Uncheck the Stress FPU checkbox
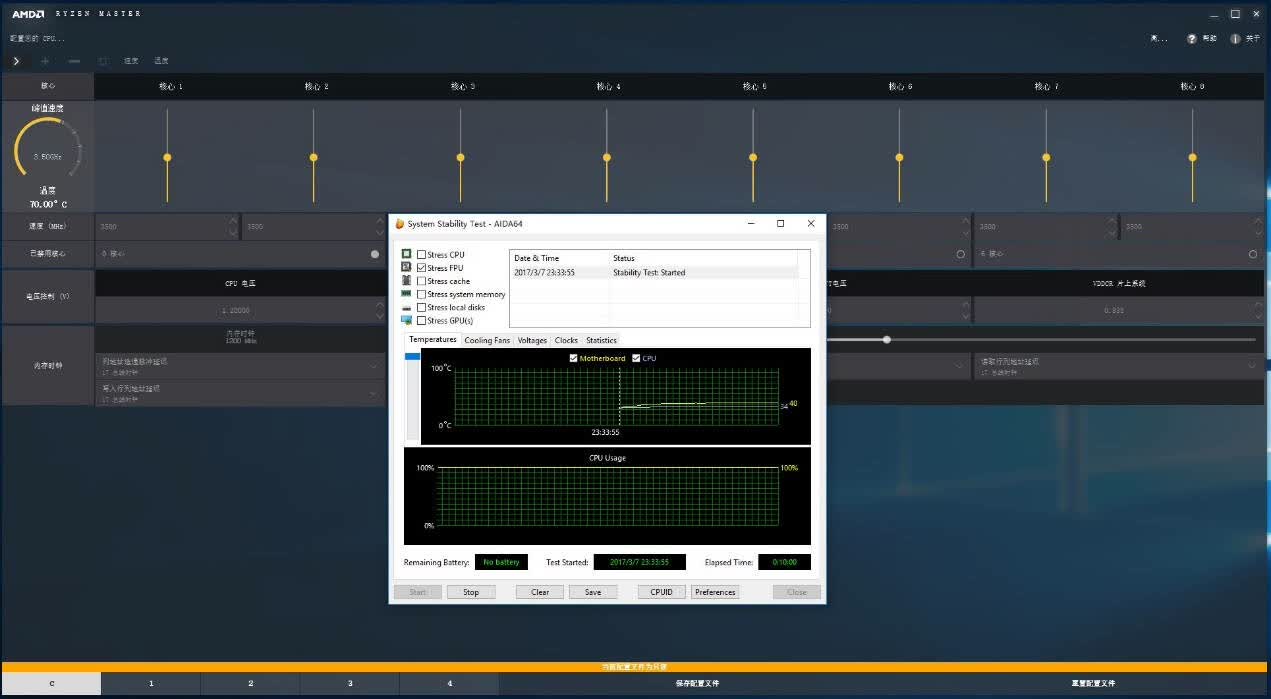 [421, 268]
